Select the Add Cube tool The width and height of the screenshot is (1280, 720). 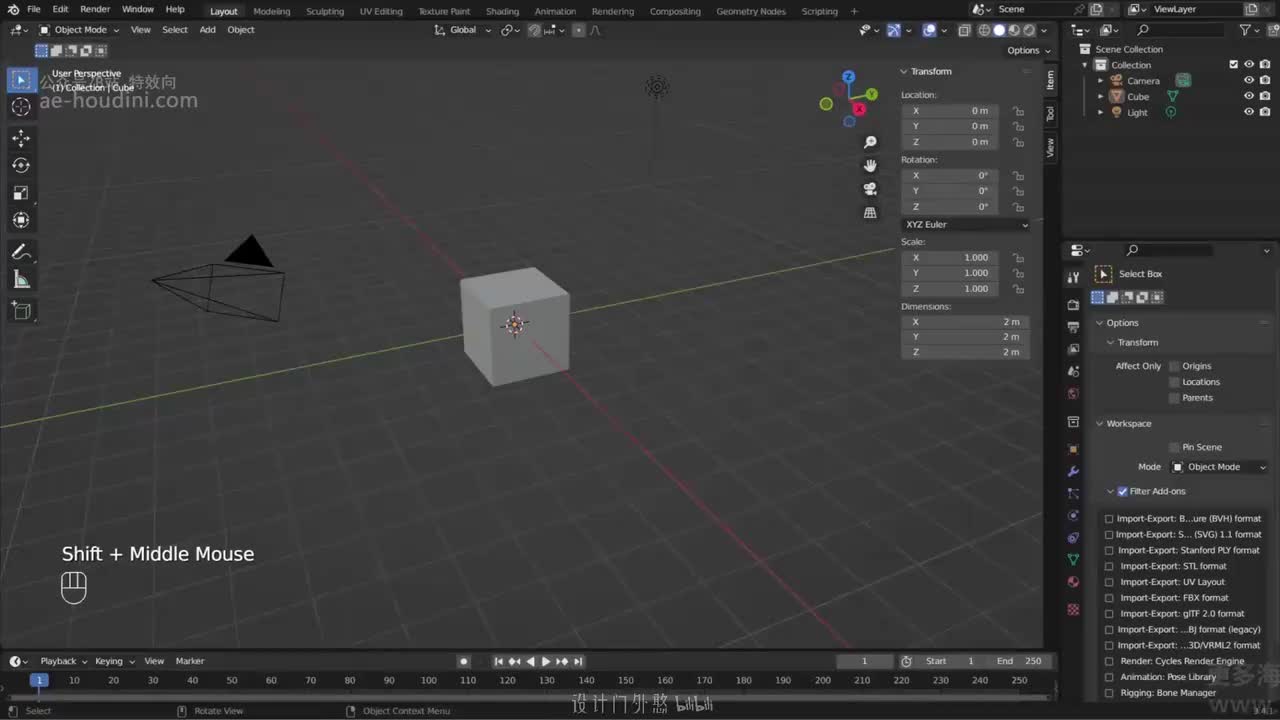(21, 311)
